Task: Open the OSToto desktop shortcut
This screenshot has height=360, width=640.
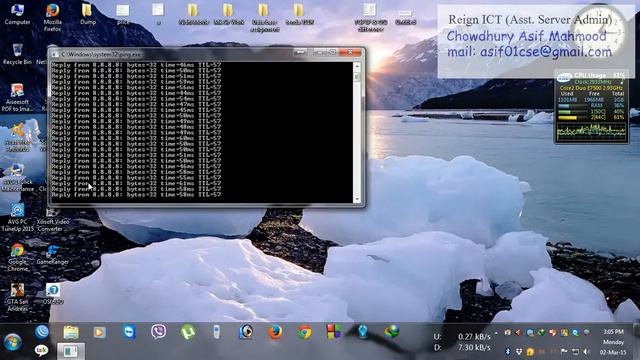Action: (x=53, y=293)
